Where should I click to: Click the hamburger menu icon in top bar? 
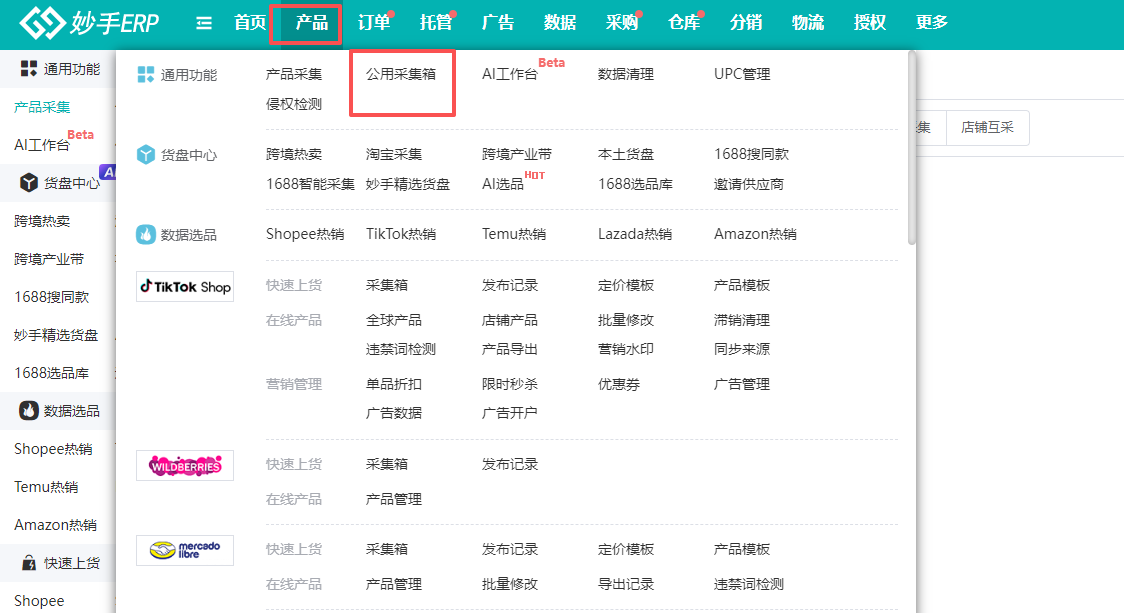(204, 22)
